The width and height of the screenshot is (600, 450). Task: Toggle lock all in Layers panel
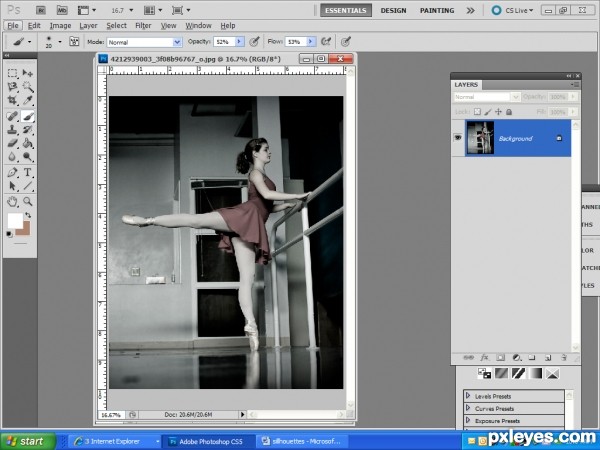click(x=509, y=112)
